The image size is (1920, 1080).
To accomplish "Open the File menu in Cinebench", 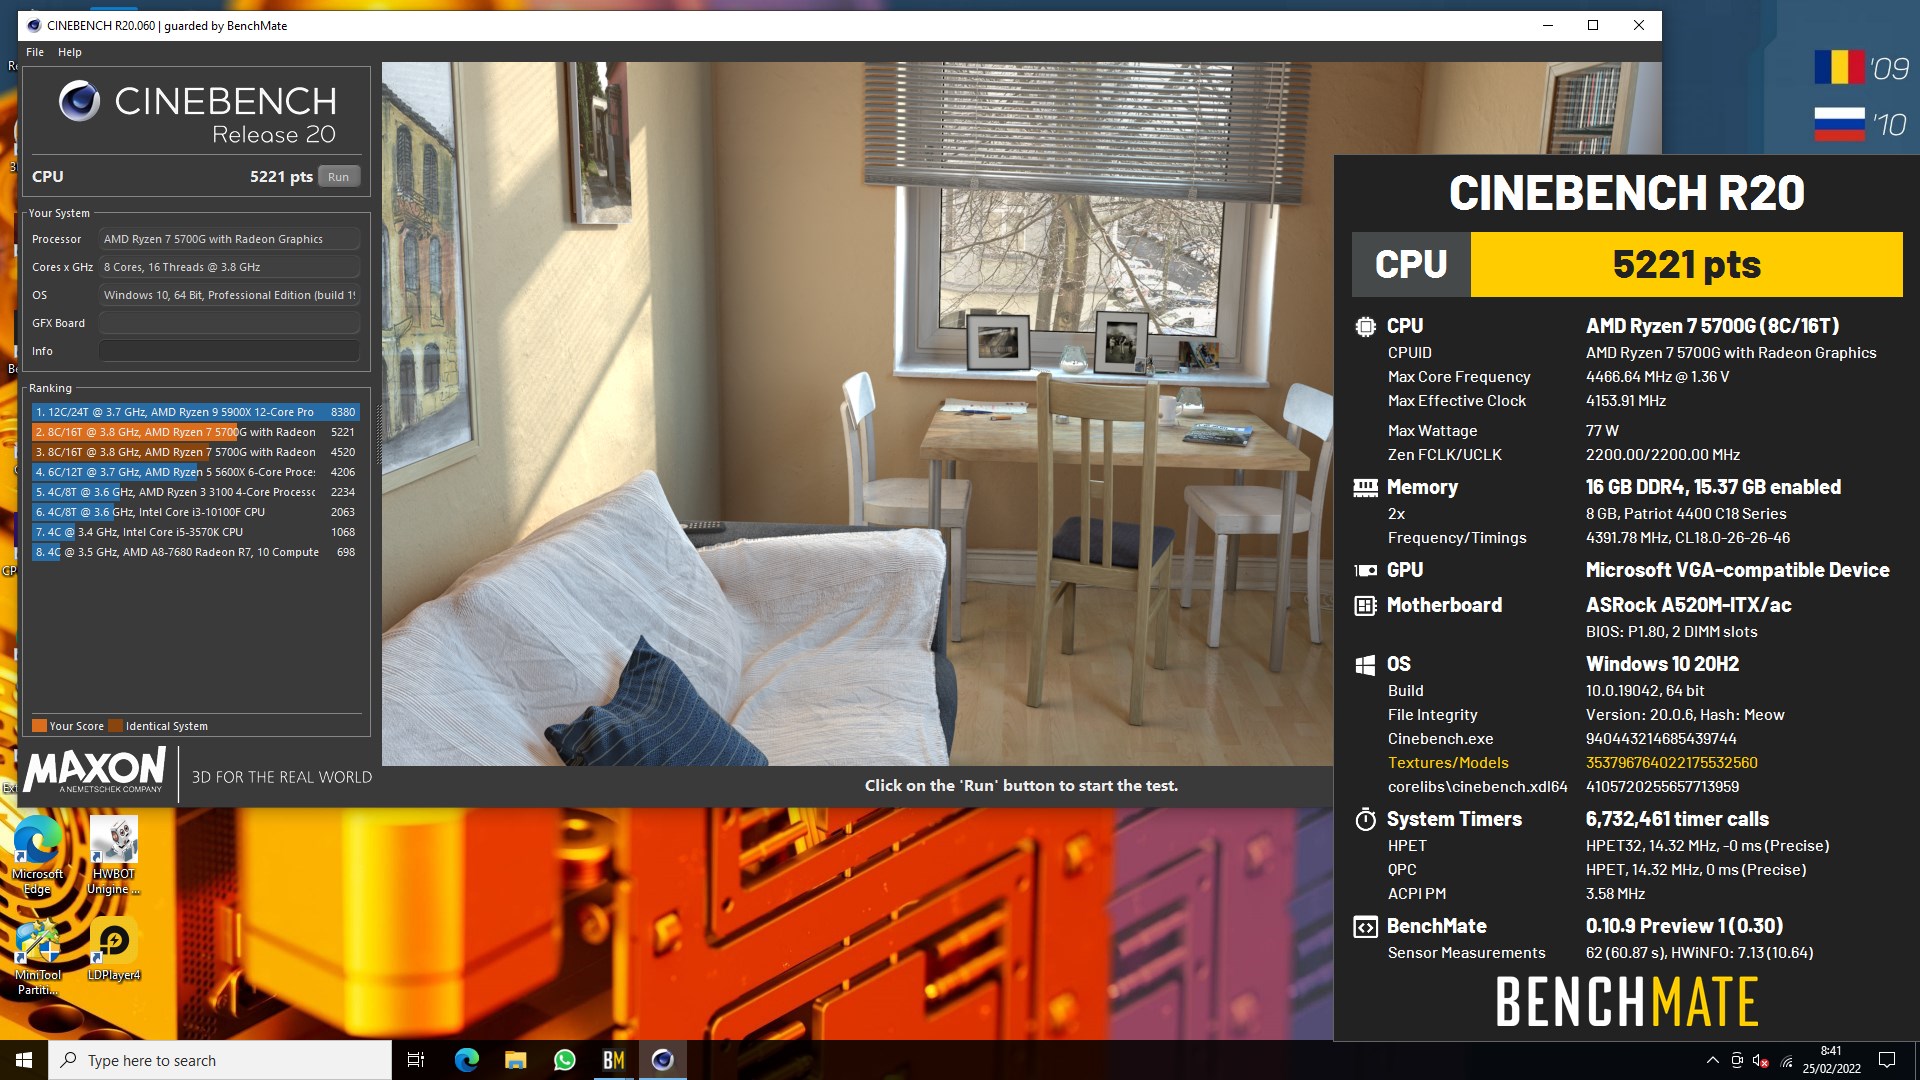I will [x=35, y=52].
